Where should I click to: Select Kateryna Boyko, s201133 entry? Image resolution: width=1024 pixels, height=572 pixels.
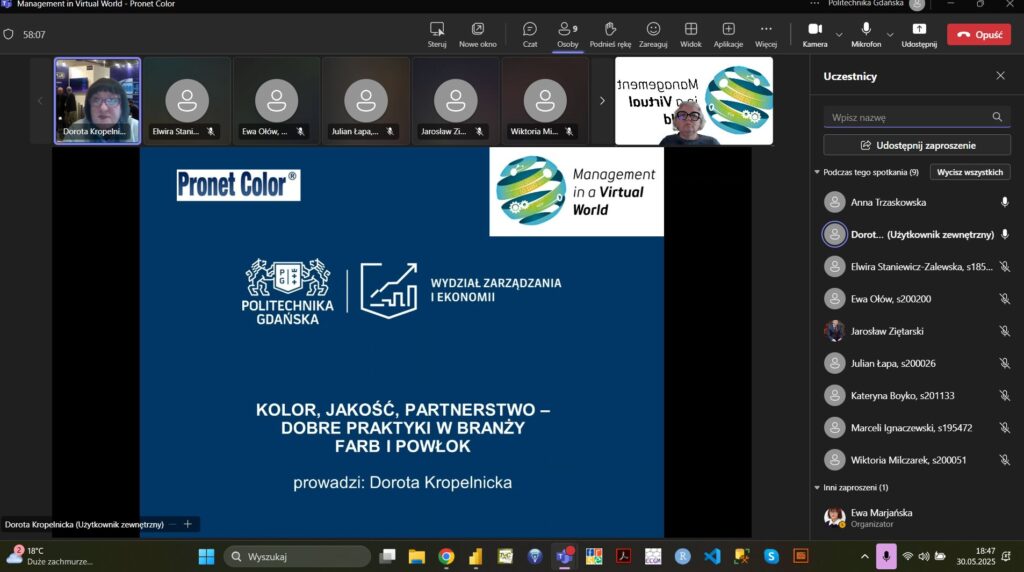[917, 396]
